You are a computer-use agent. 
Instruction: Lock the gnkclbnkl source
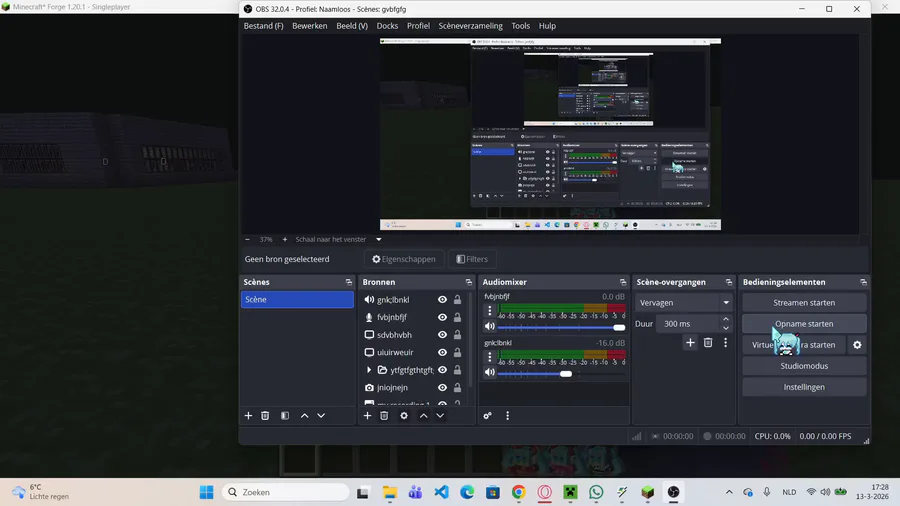pos(457,299)
